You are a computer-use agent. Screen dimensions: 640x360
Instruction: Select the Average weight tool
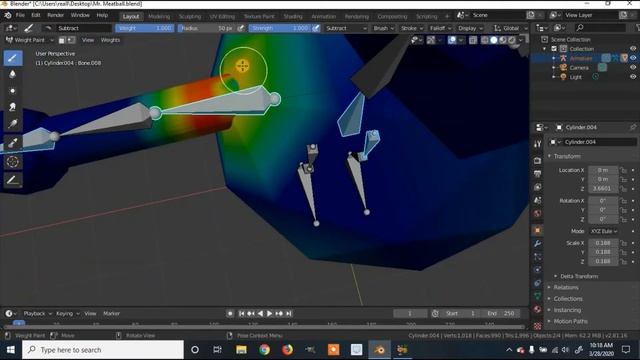click(x=13, y=91)
